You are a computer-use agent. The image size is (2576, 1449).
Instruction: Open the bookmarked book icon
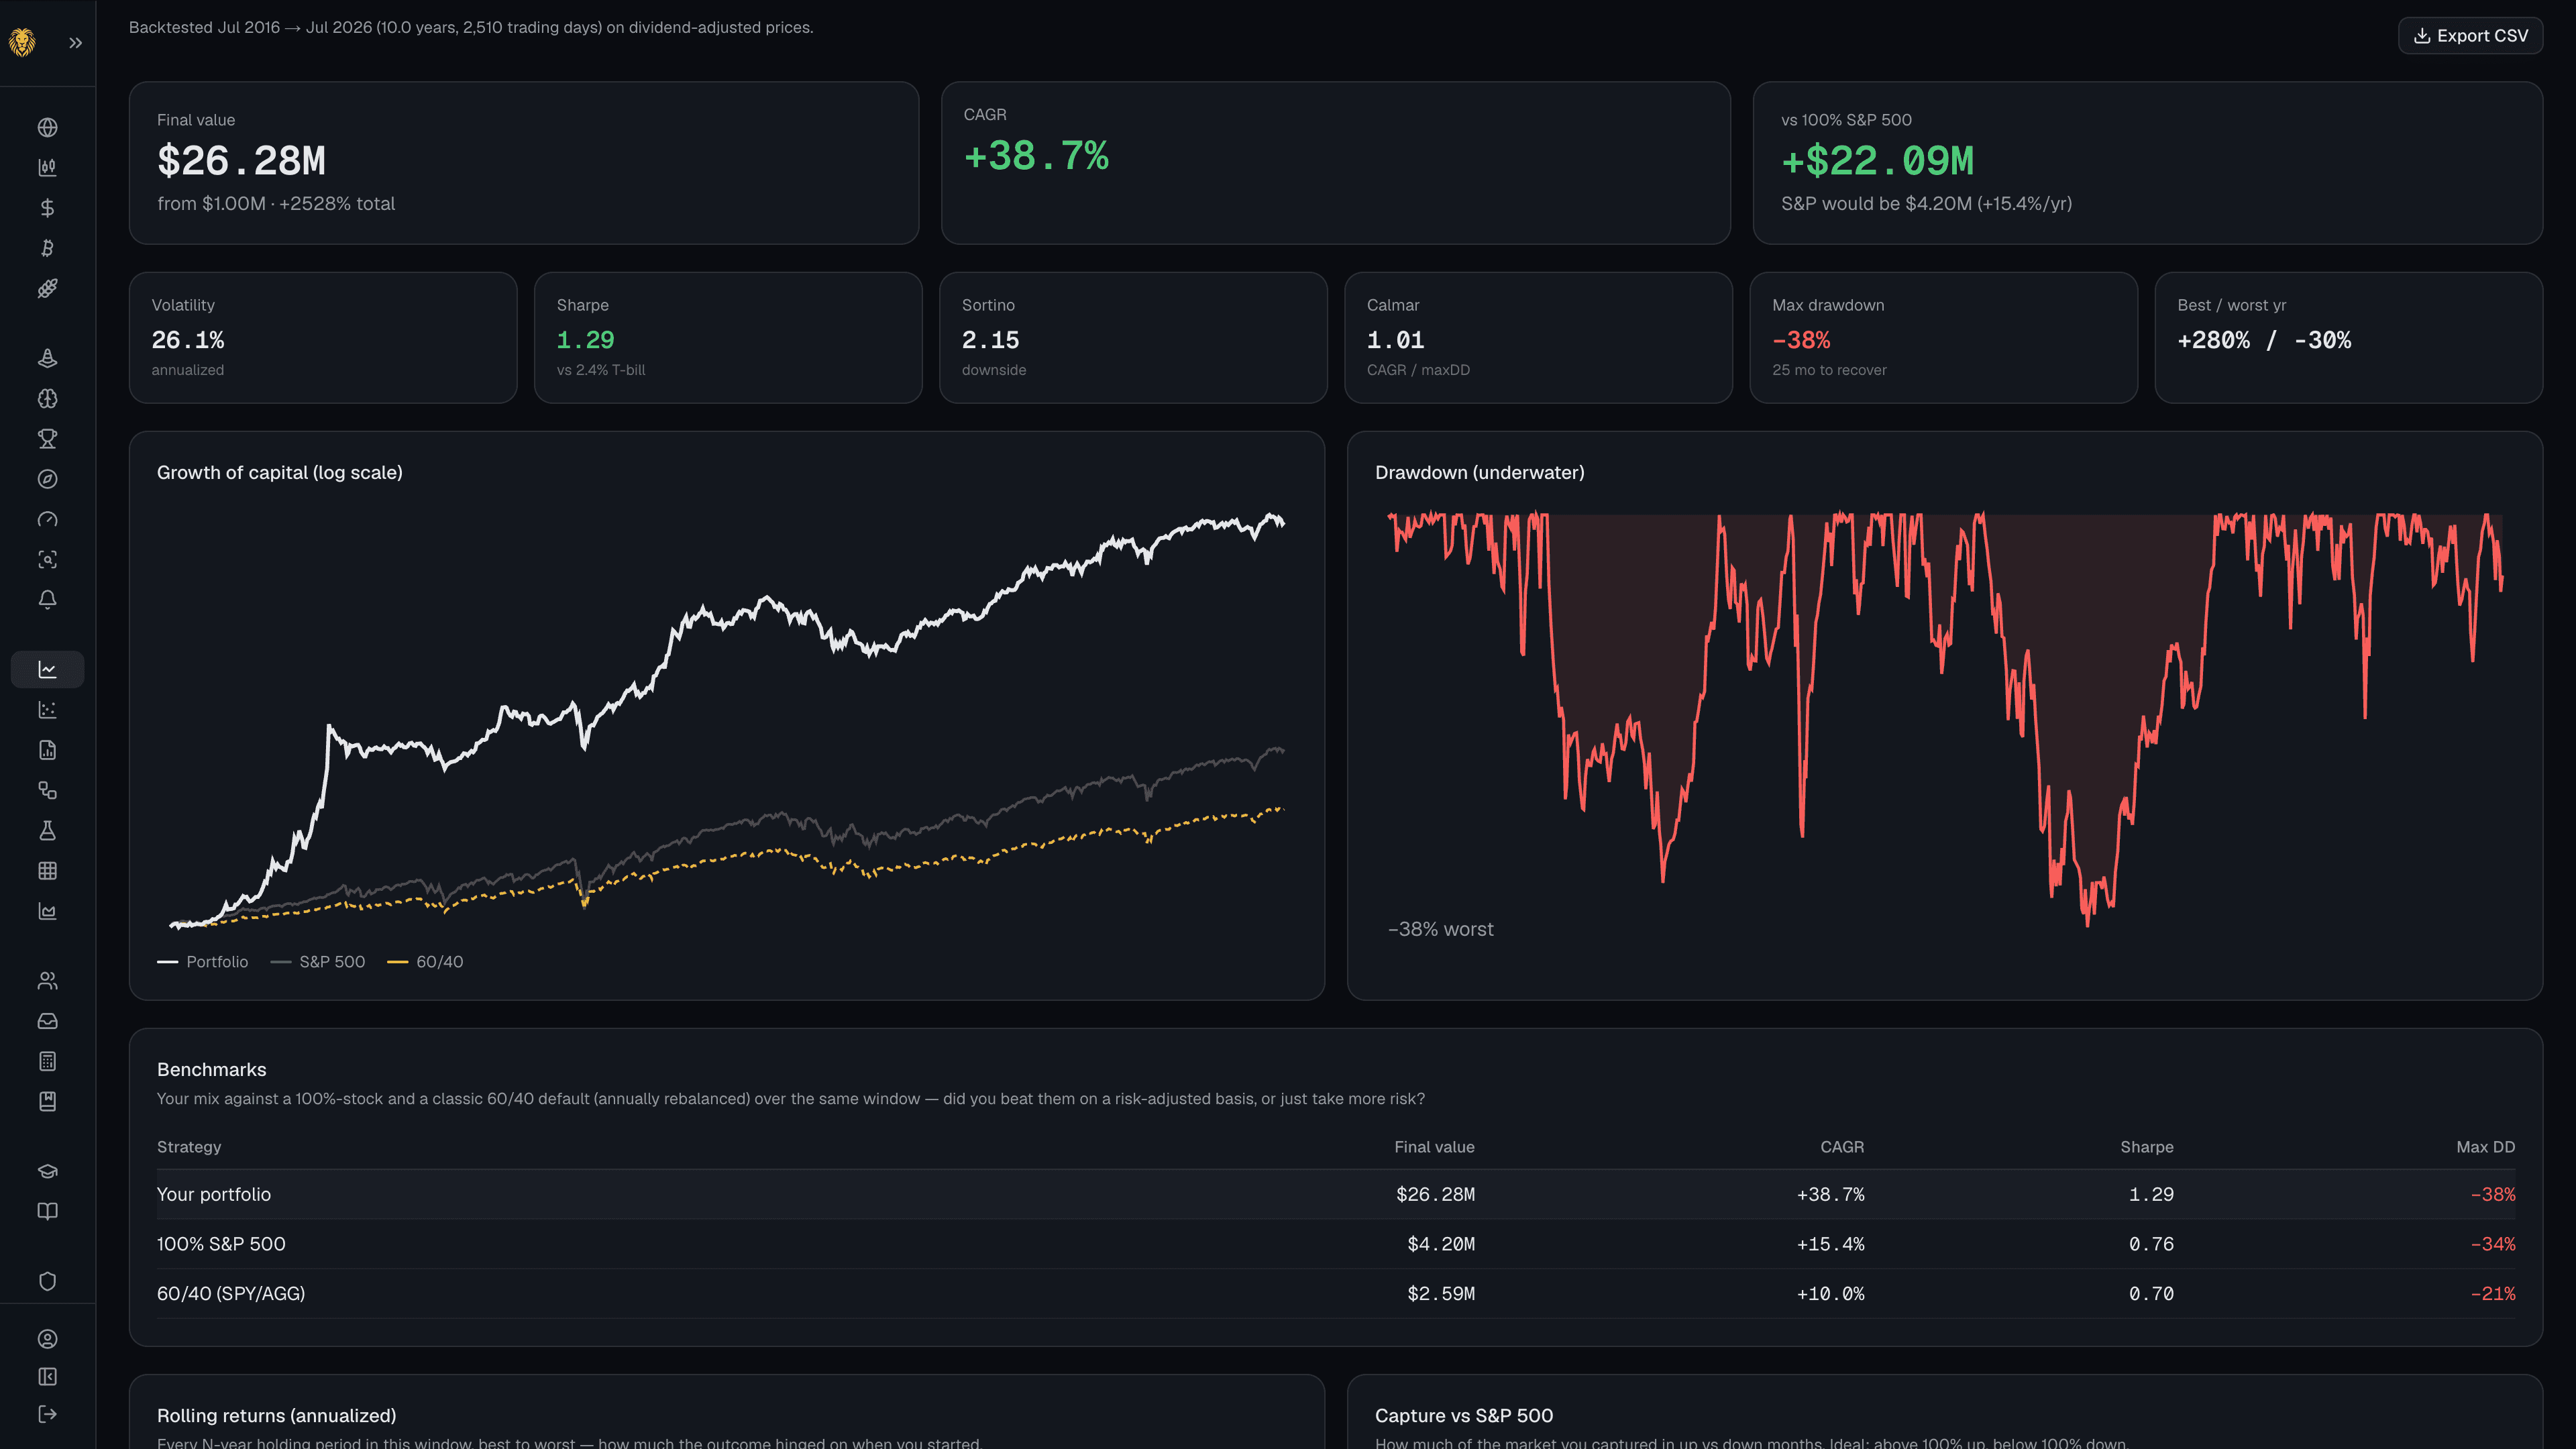47,1102
